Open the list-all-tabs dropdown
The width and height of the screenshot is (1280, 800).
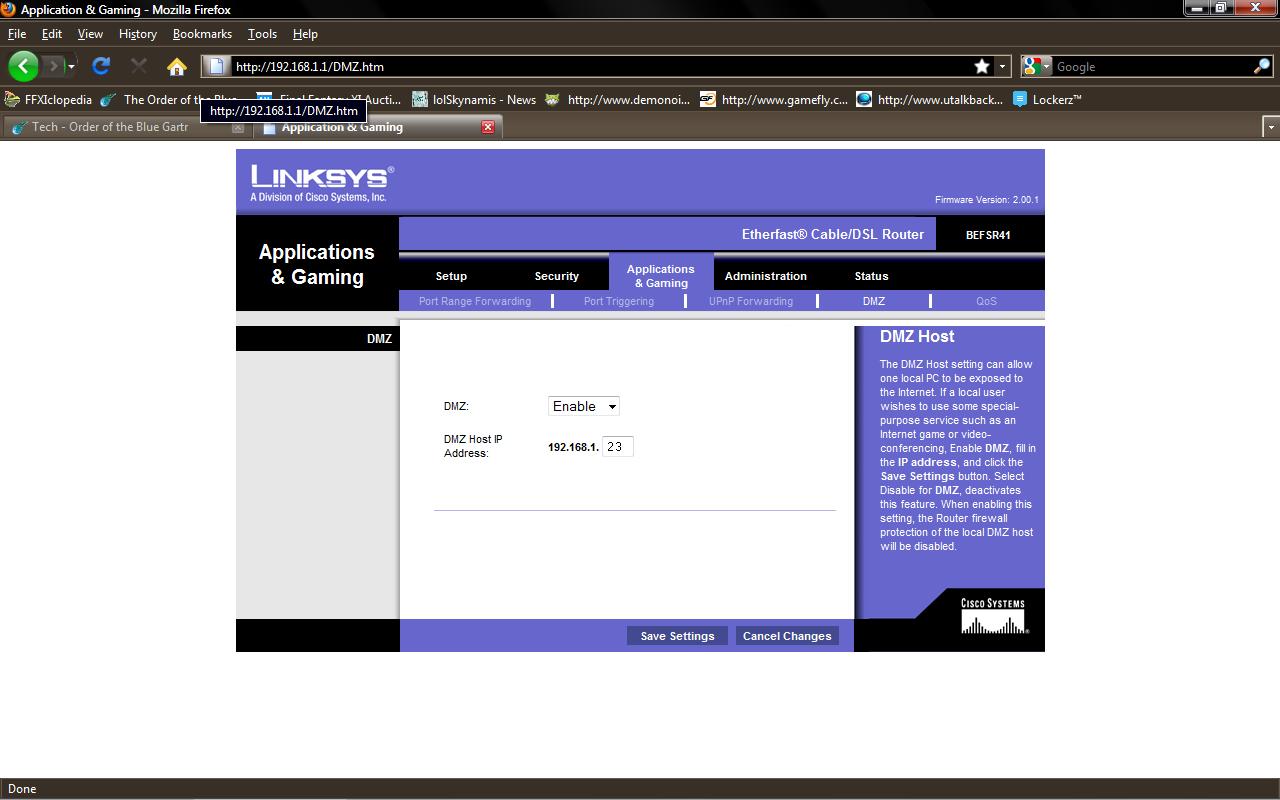[1271, 127]
